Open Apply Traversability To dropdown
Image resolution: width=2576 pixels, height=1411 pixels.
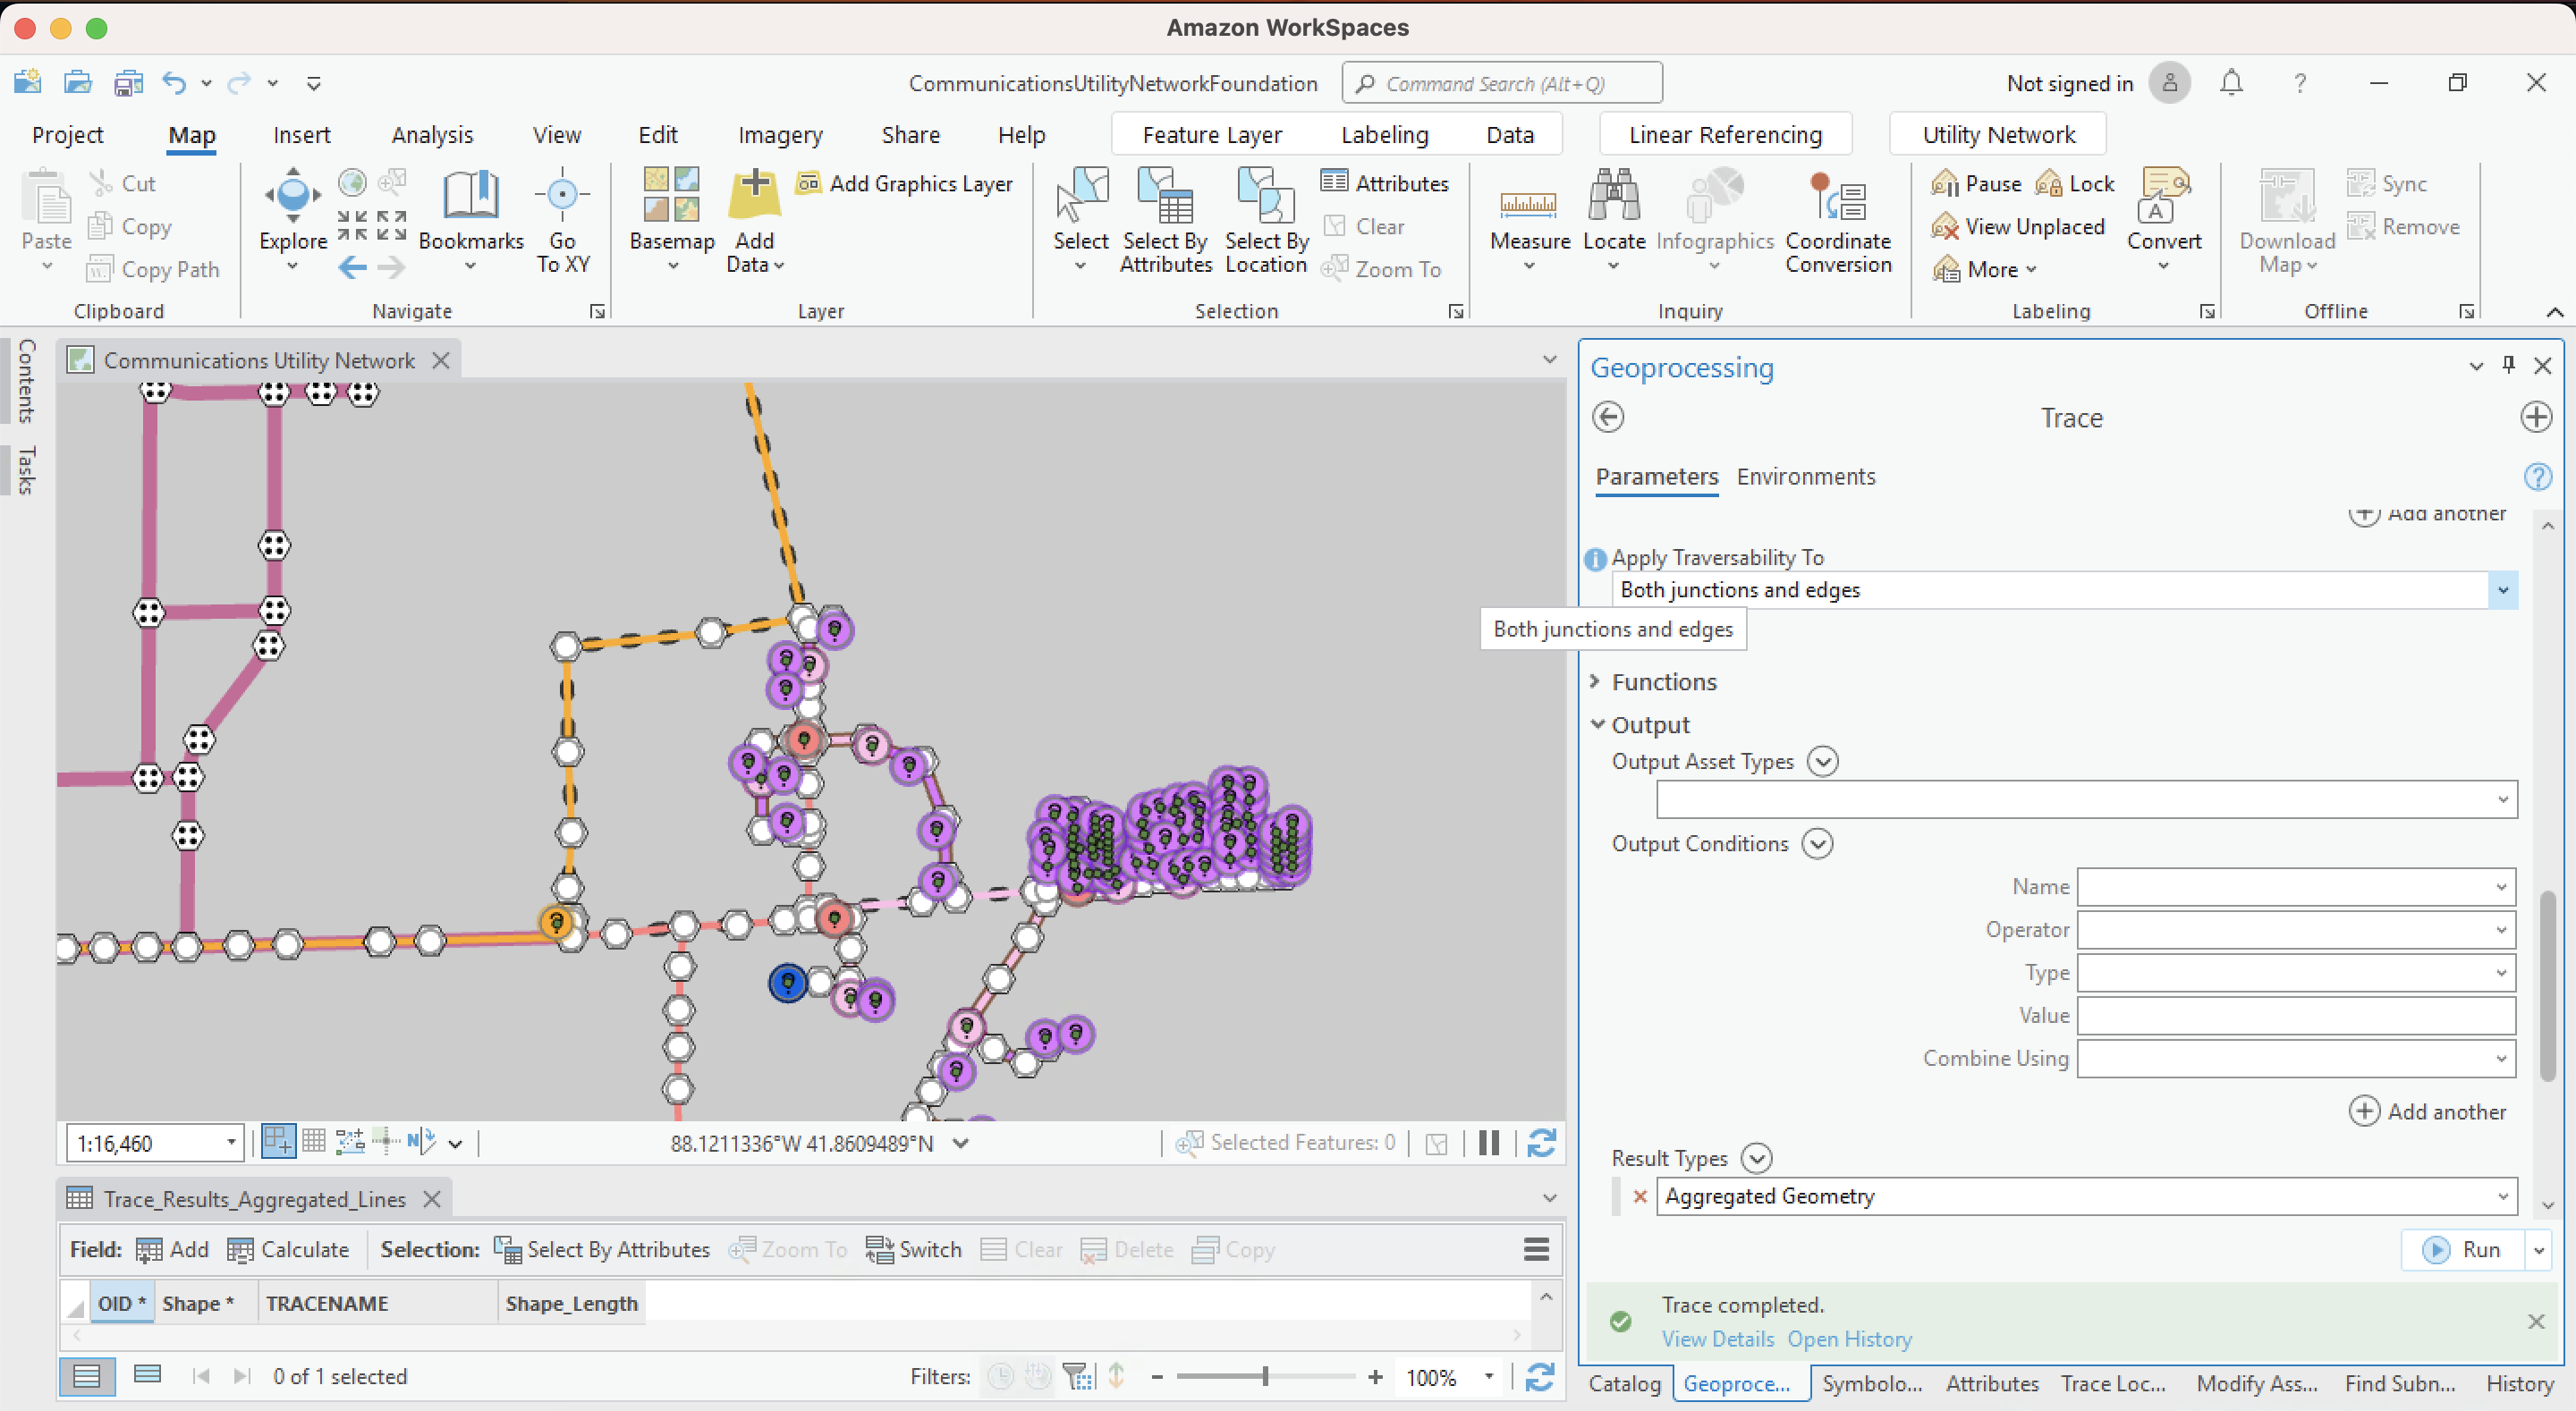coord(2502,590)
